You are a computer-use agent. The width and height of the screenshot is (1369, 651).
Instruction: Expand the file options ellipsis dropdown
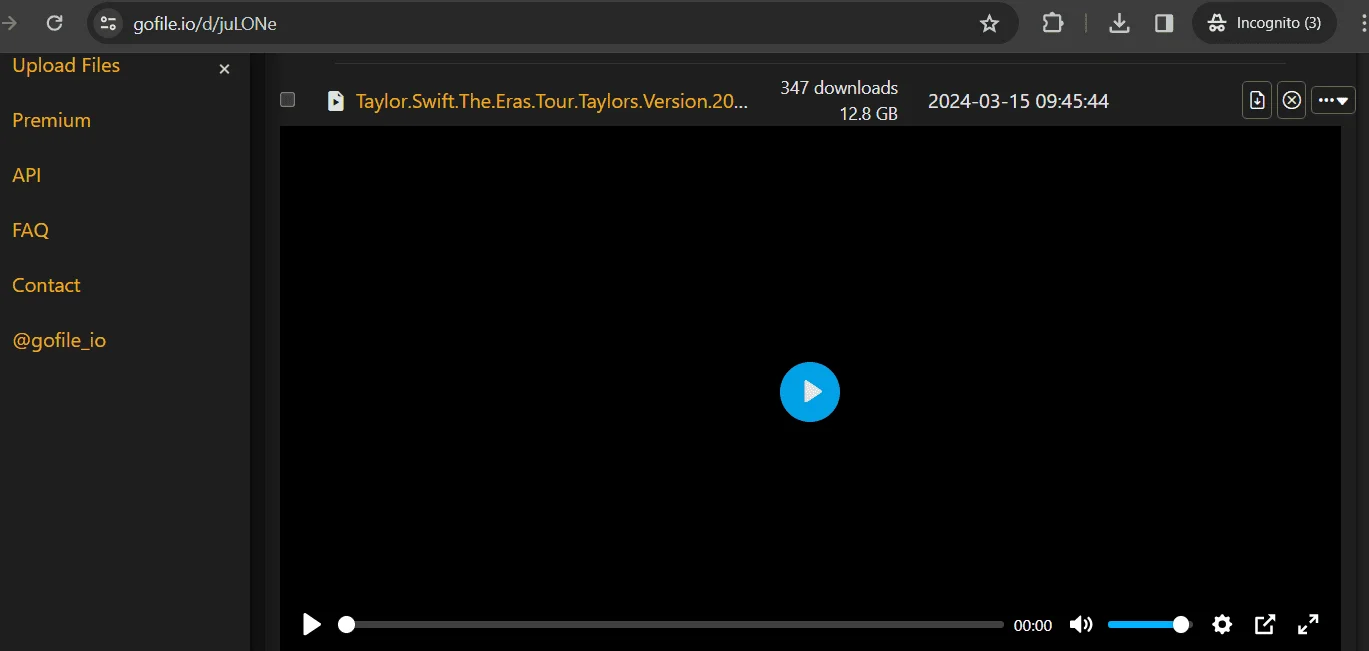click(x=1333, y=100)
